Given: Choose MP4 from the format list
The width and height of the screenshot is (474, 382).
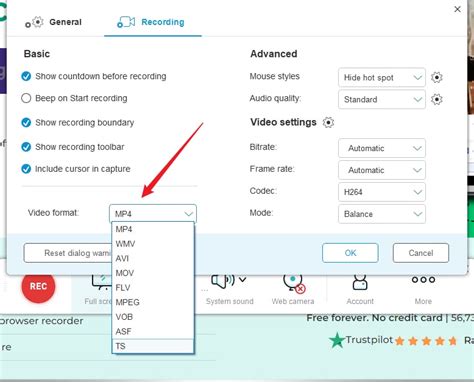Looking at the screenshot, I should [x=153, y=229].
